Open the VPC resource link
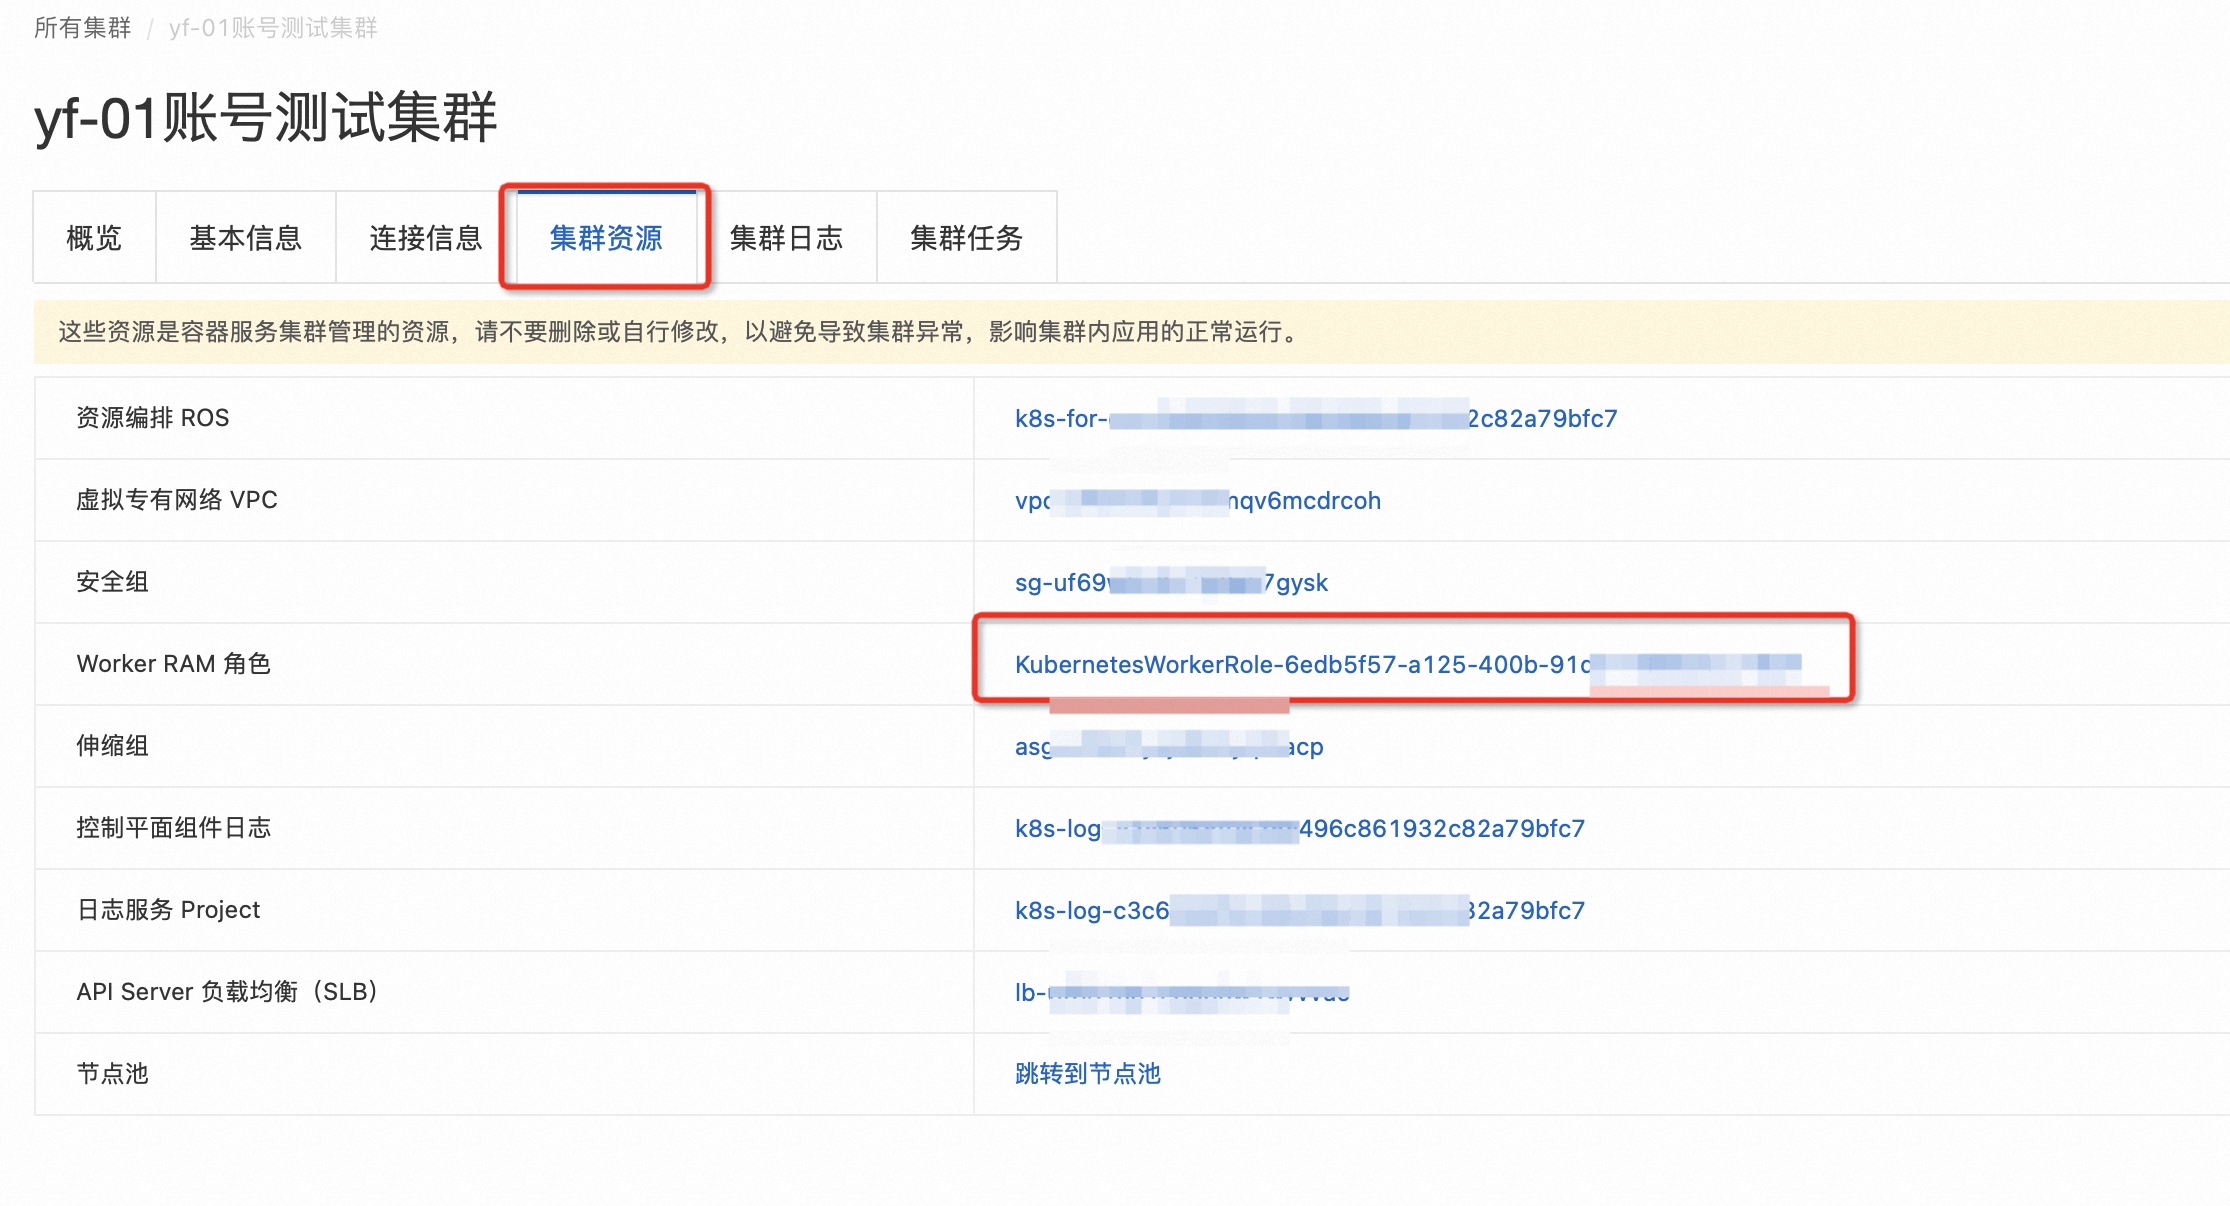Screen dimensions: 2230x1206 [x=1197, y=500]
